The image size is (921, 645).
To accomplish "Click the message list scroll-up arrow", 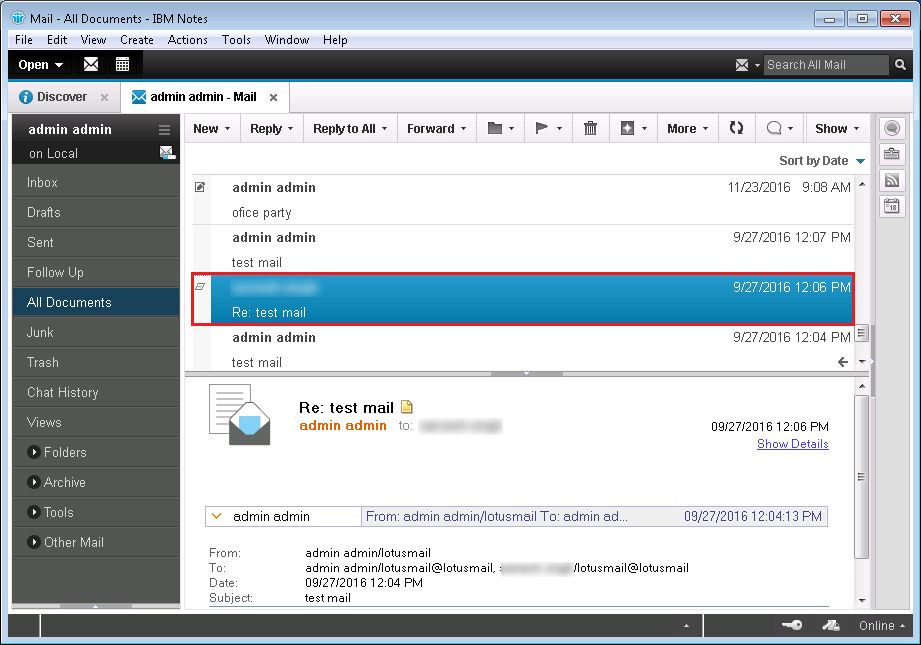I will click(x=862, y=184).
